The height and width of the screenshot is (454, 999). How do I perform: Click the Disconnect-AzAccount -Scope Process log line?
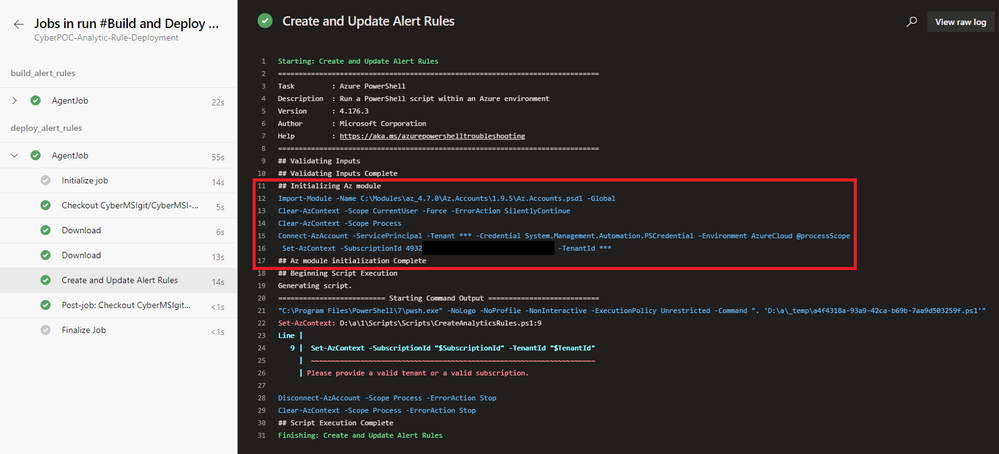(387, 398)
